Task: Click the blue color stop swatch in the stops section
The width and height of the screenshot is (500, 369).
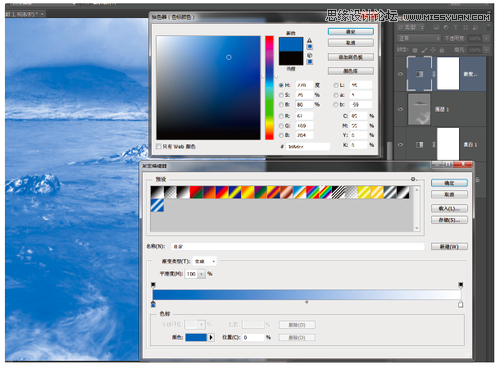Action: [x=196, y=337]
